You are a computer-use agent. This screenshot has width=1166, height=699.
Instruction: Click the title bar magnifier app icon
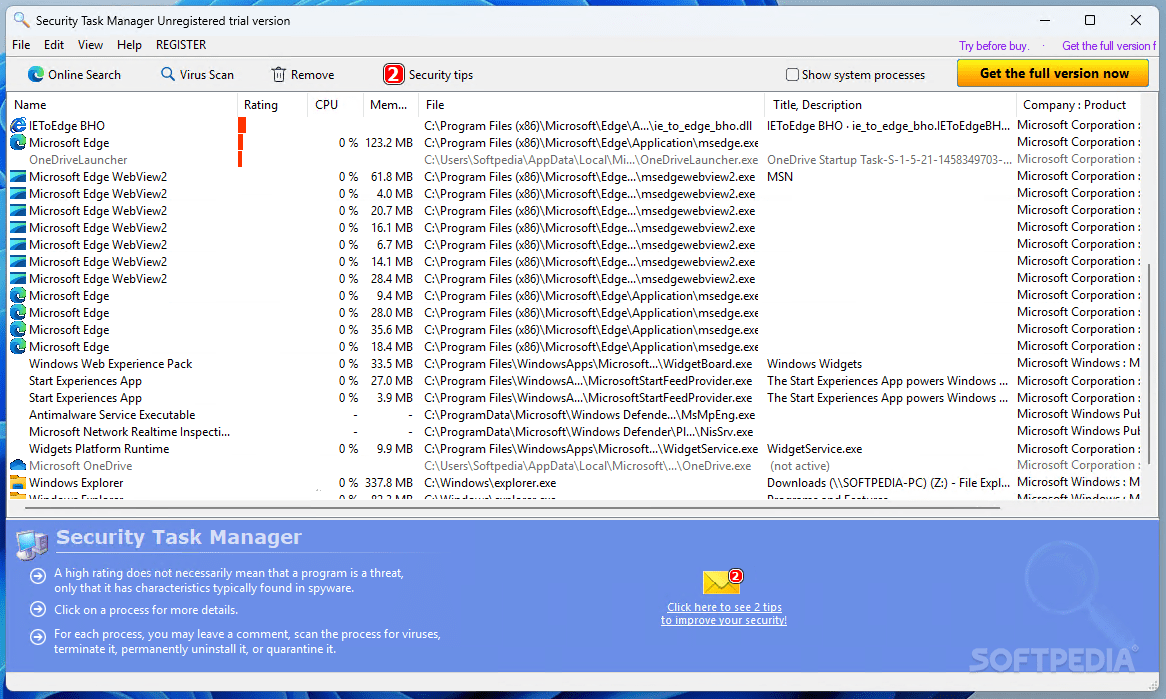(22, 19)
